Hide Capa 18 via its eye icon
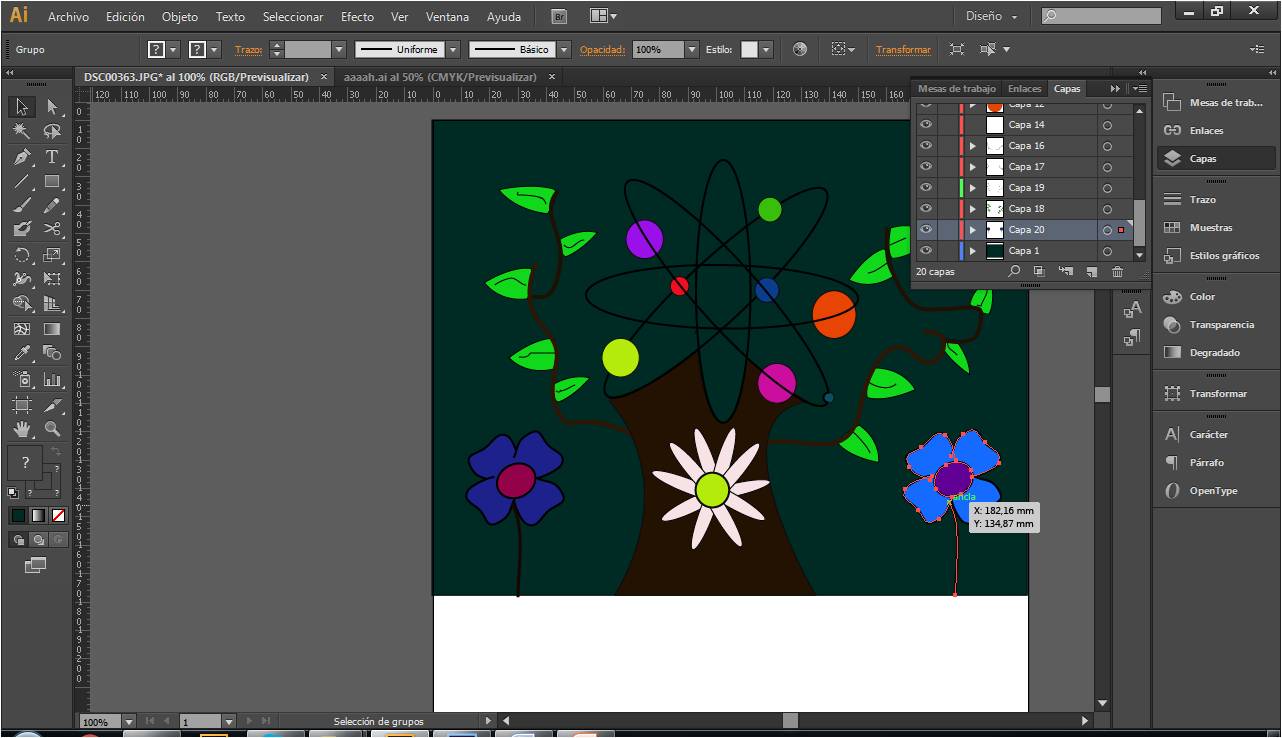 coord(925,208)
